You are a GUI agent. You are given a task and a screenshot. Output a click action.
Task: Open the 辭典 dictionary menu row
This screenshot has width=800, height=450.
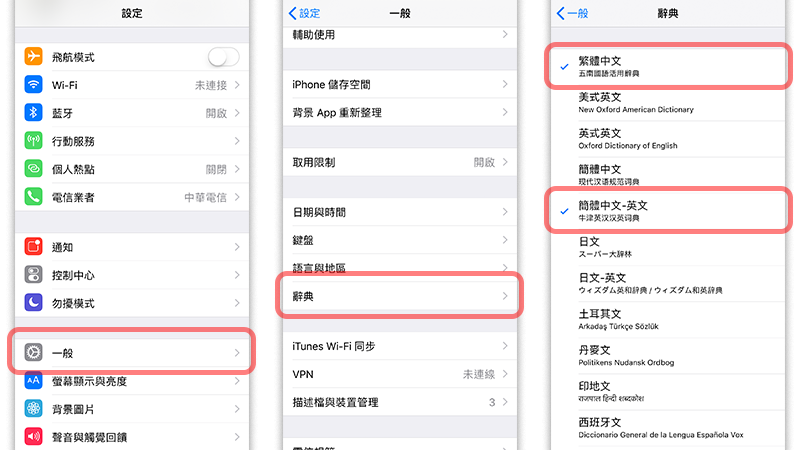400,296
